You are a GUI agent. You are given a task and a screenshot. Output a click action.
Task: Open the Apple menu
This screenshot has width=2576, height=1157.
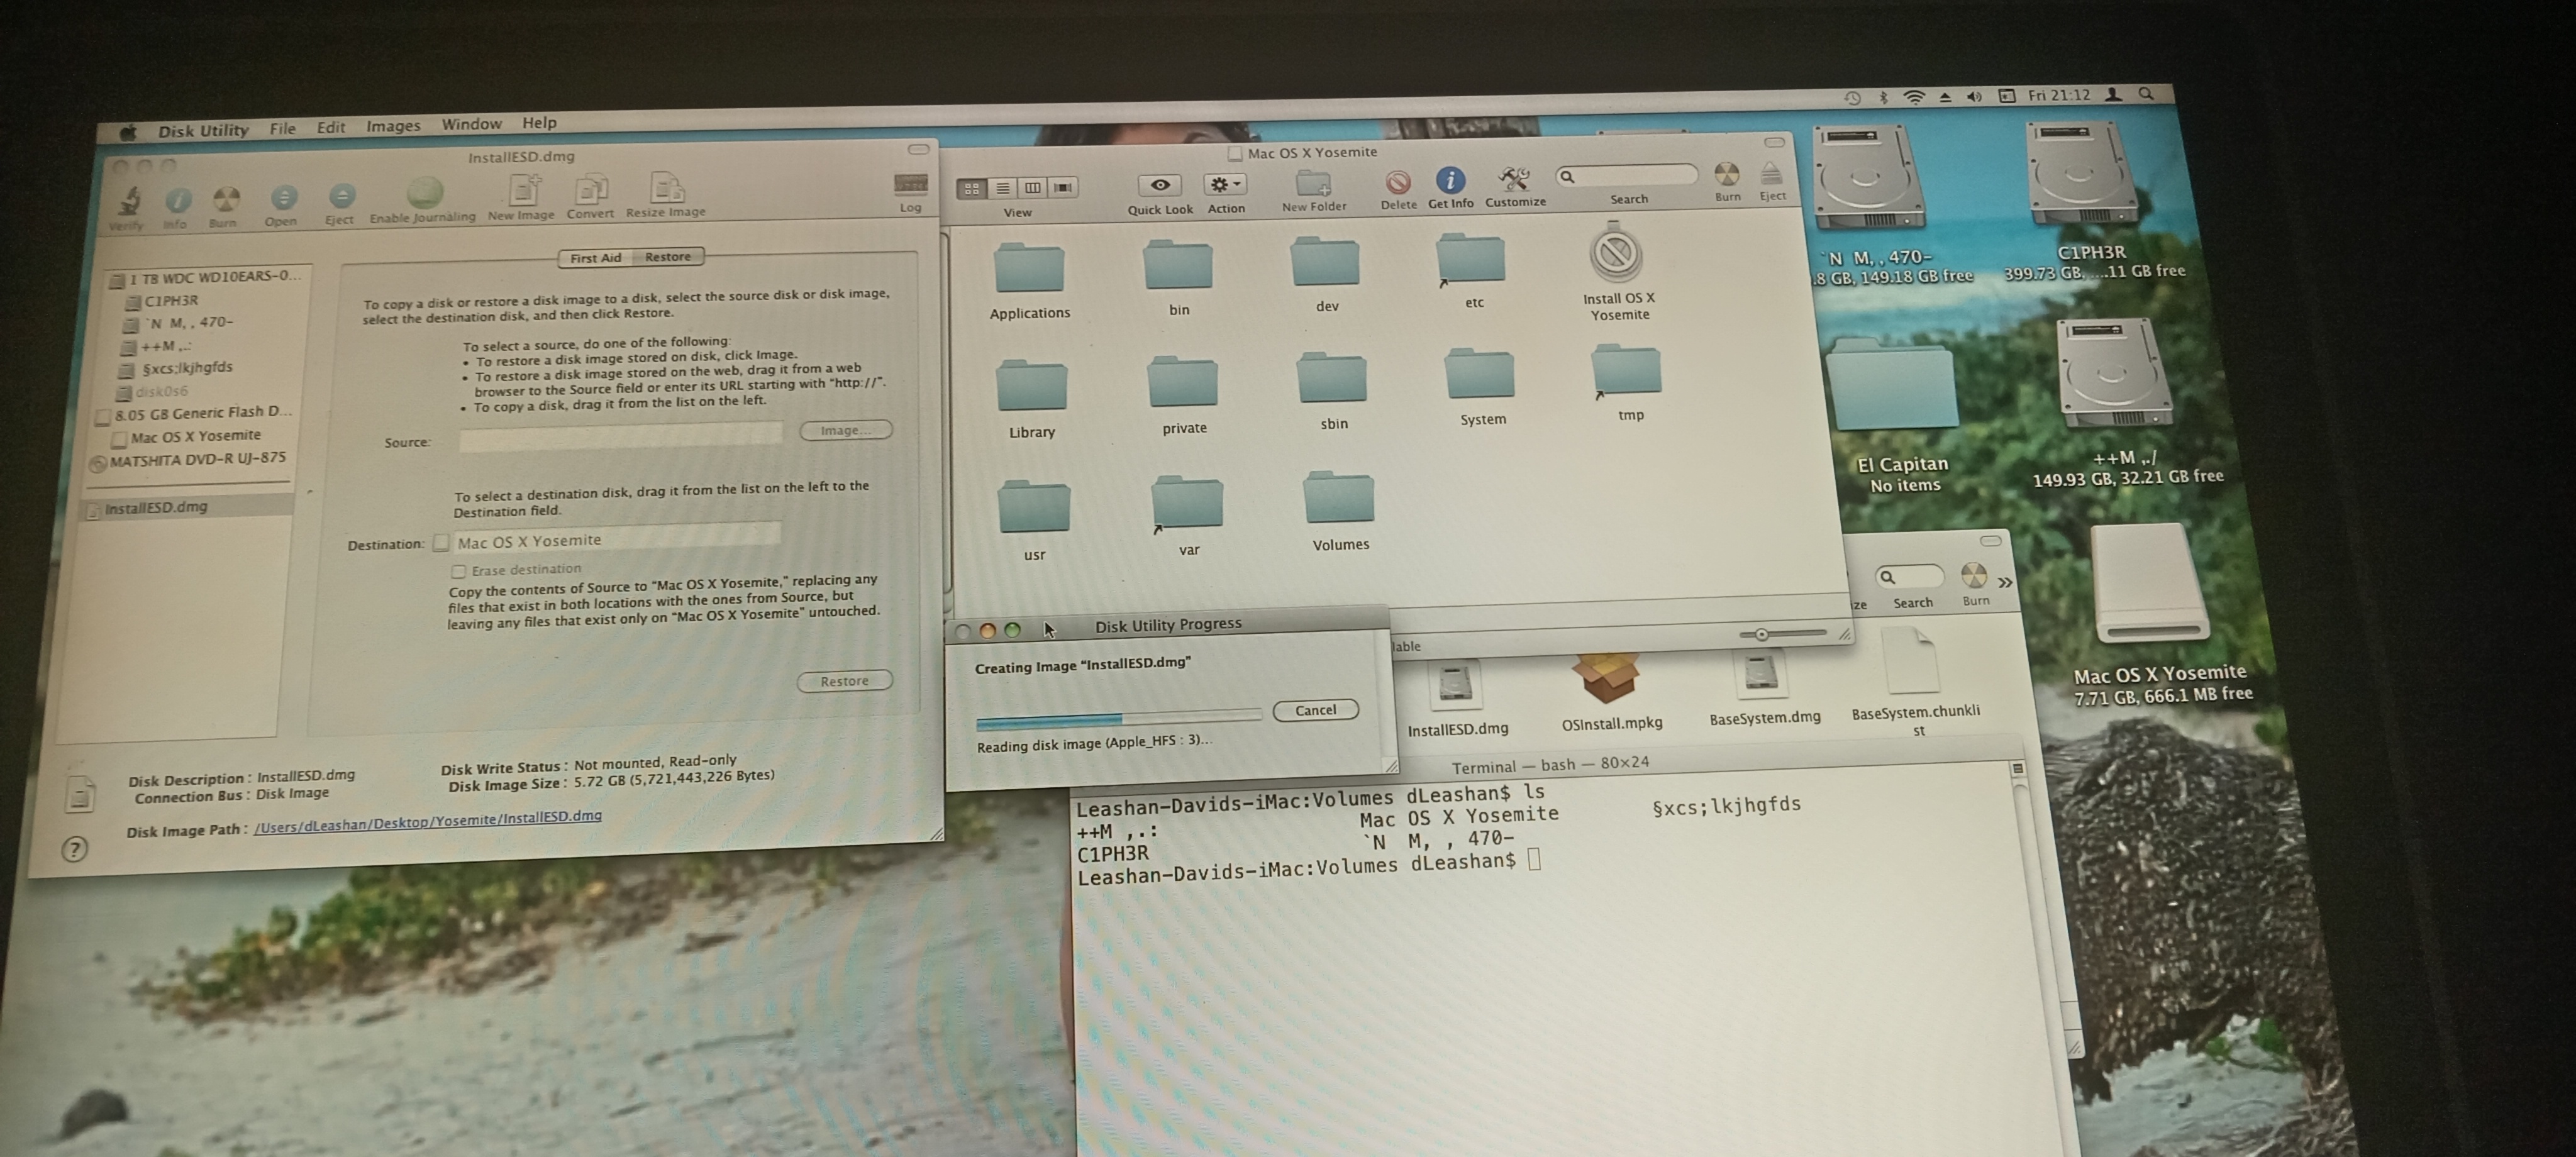click(x=128, y=132)
